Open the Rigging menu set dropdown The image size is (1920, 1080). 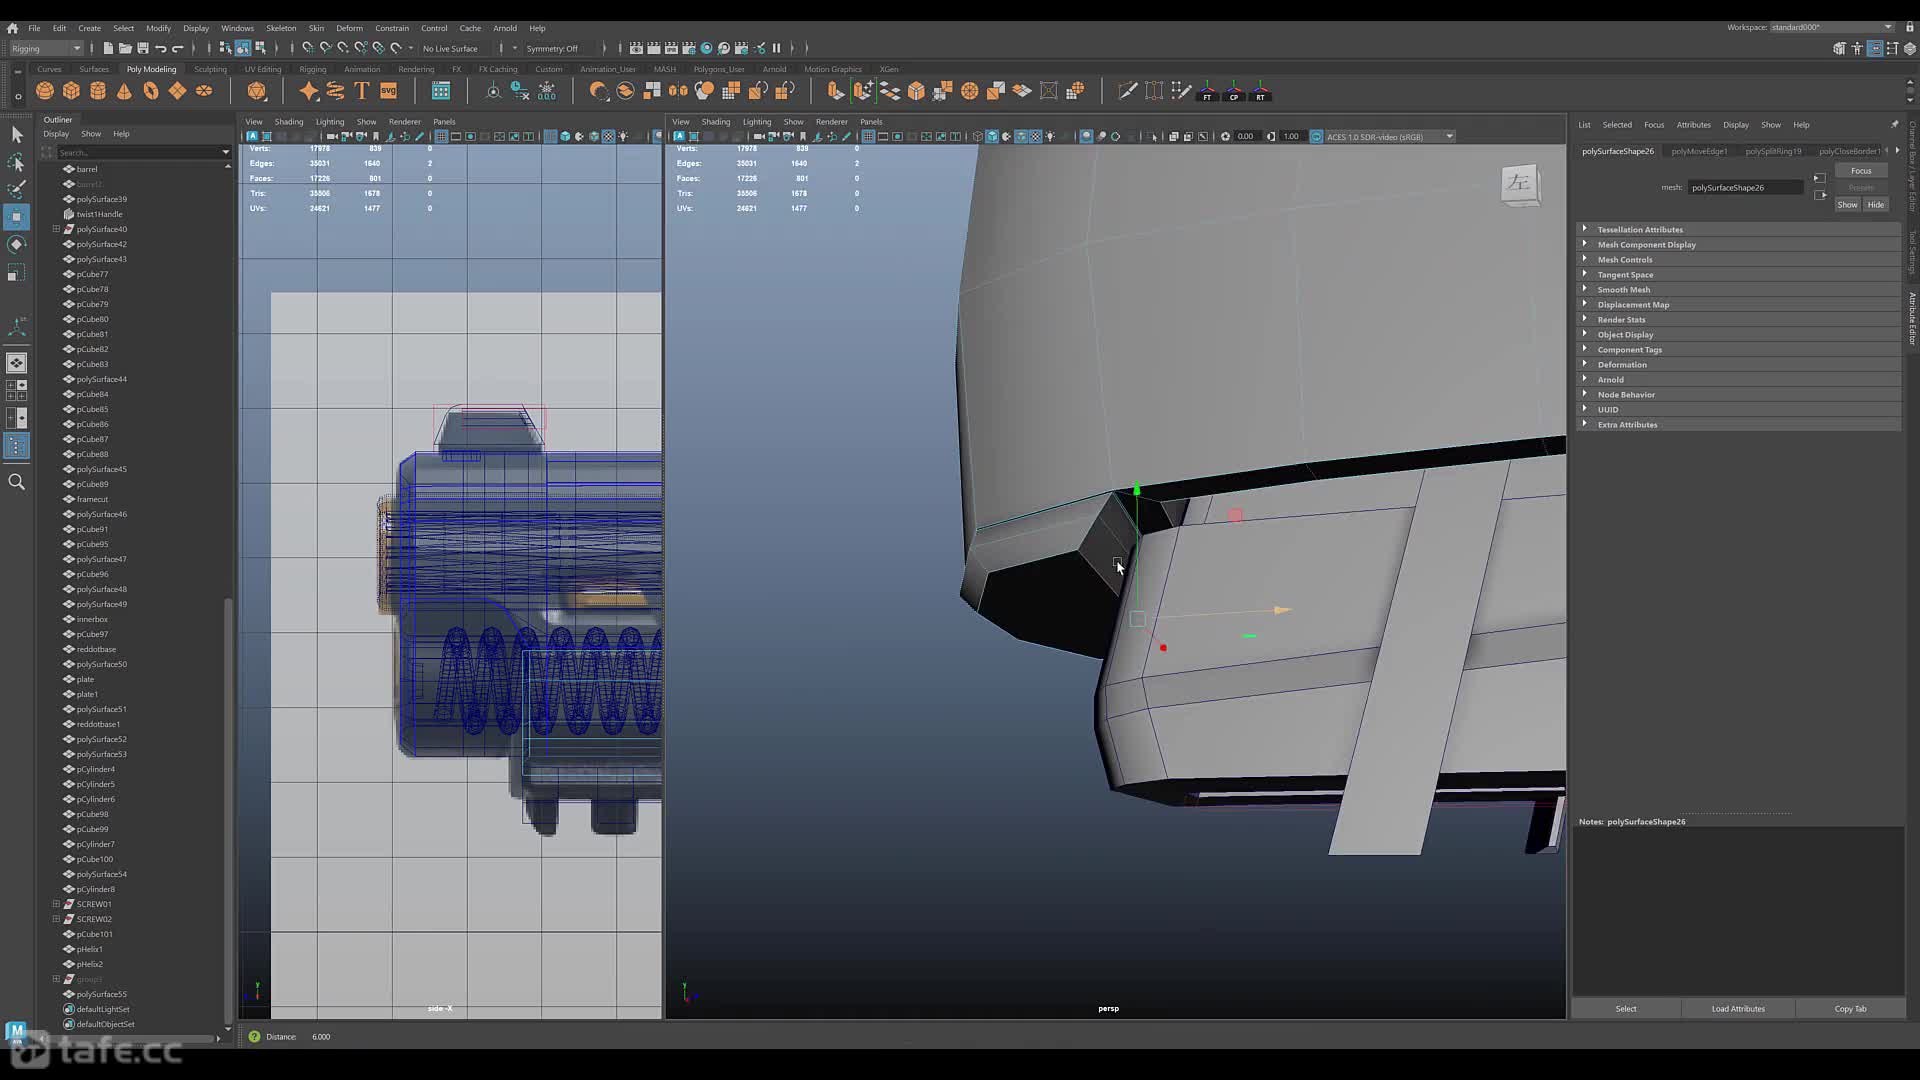(46, 48)
